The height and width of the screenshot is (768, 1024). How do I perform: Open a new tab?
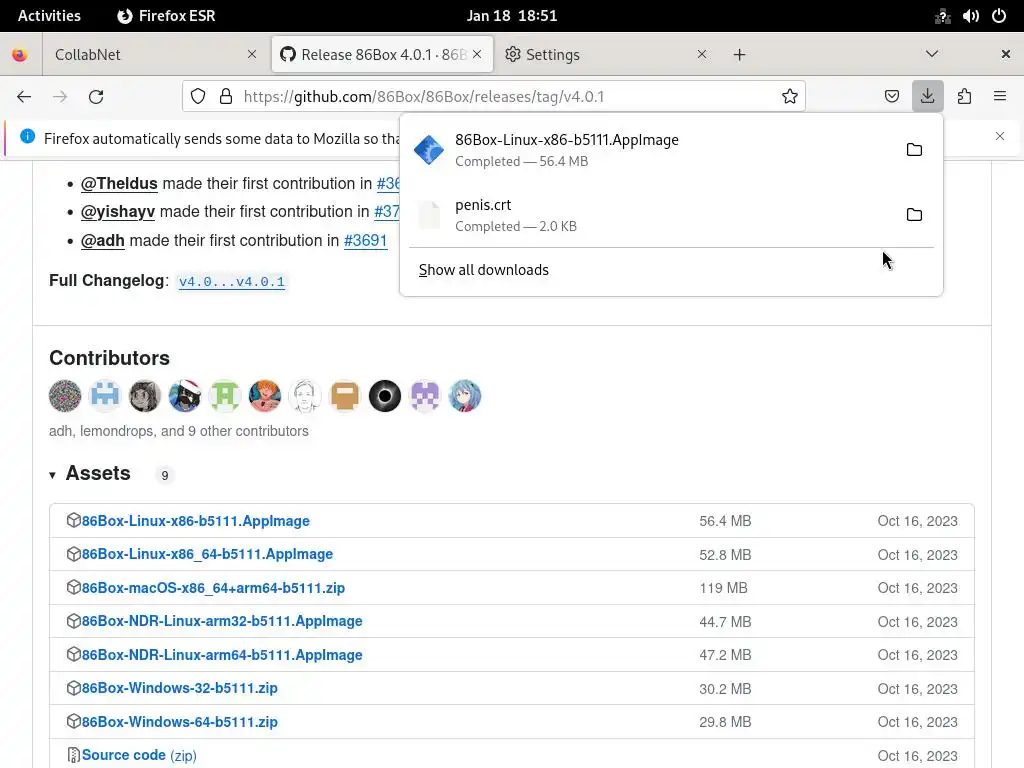click(x=739, y=55)
